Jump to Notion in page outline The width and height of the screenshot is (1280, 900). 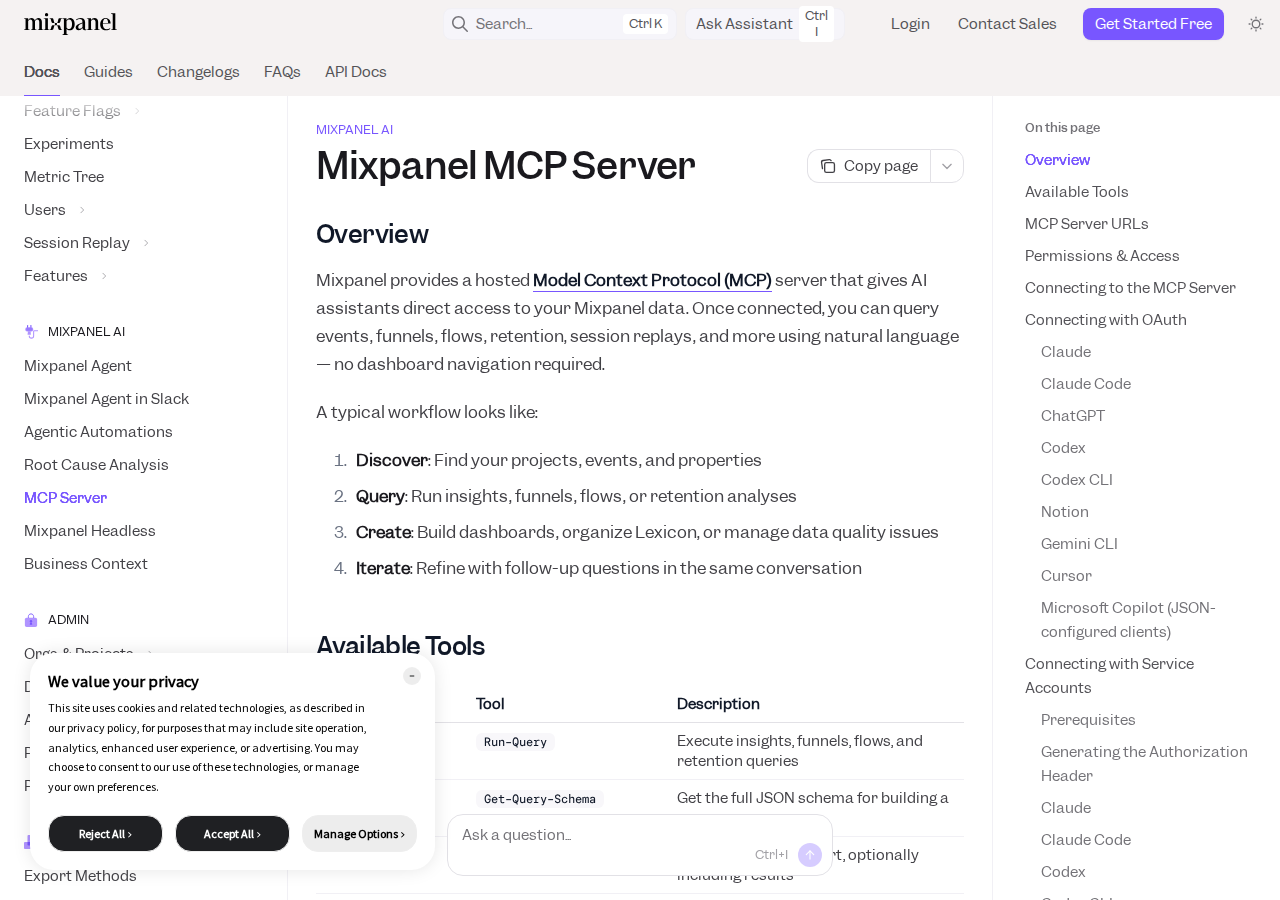click(x=1065, y=512)
